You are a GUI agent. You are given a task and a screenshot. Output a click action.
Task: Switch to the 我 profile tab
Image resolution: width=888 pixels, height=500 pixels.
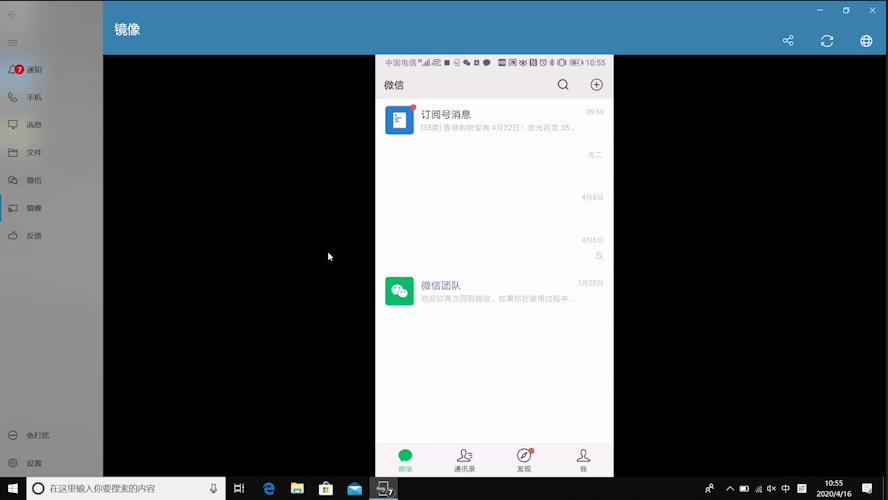click(583, 460)
